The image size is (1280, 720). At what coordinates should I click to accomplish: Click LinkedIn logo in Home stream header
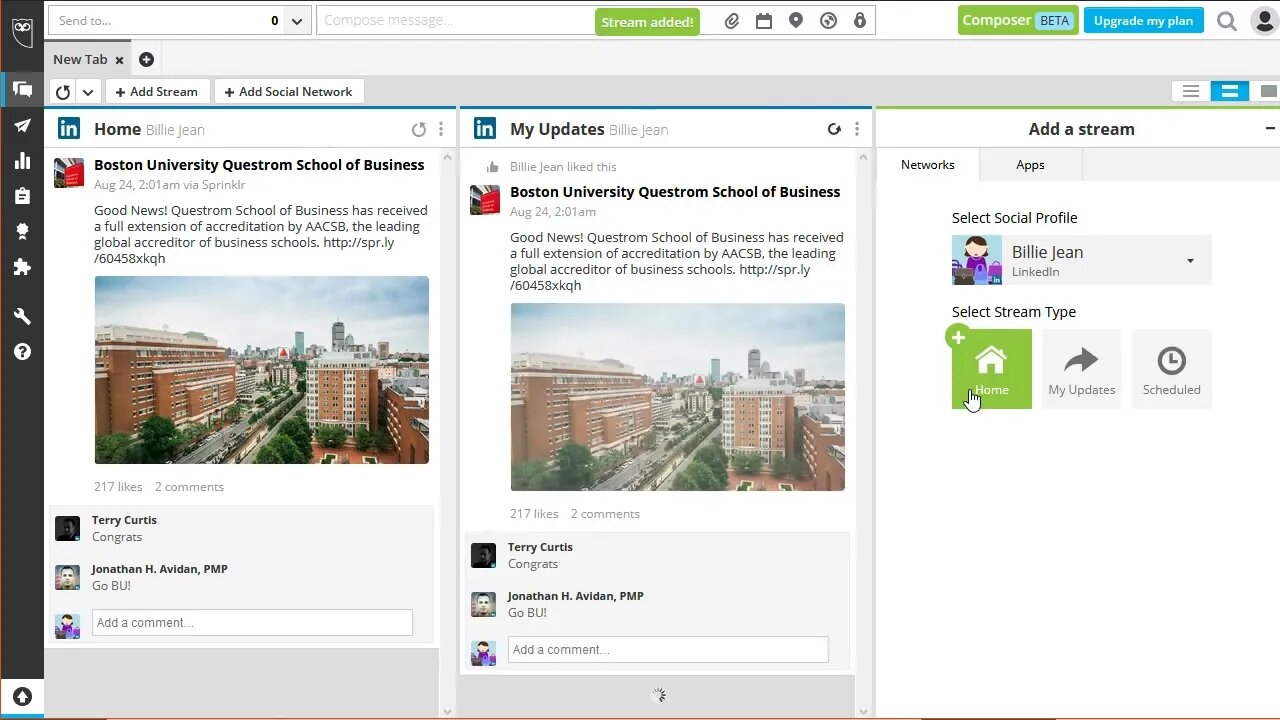(69, 128)
